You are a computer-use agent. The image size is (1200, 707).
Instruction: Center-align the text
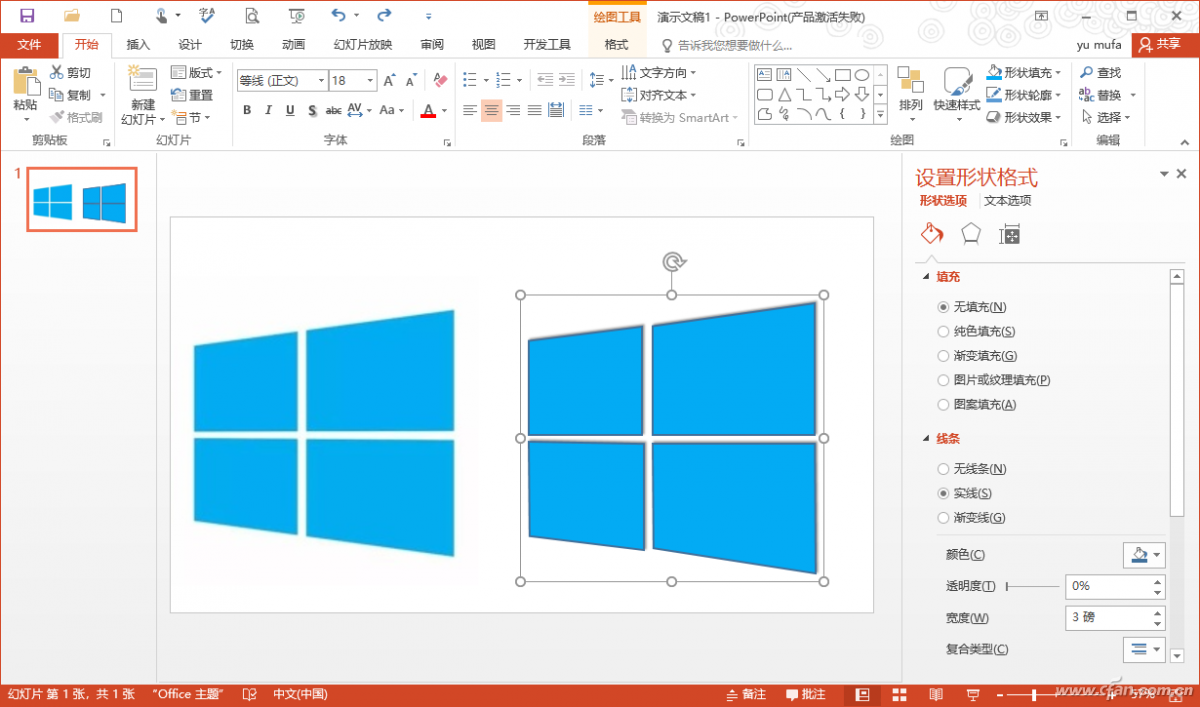[491, 111]
